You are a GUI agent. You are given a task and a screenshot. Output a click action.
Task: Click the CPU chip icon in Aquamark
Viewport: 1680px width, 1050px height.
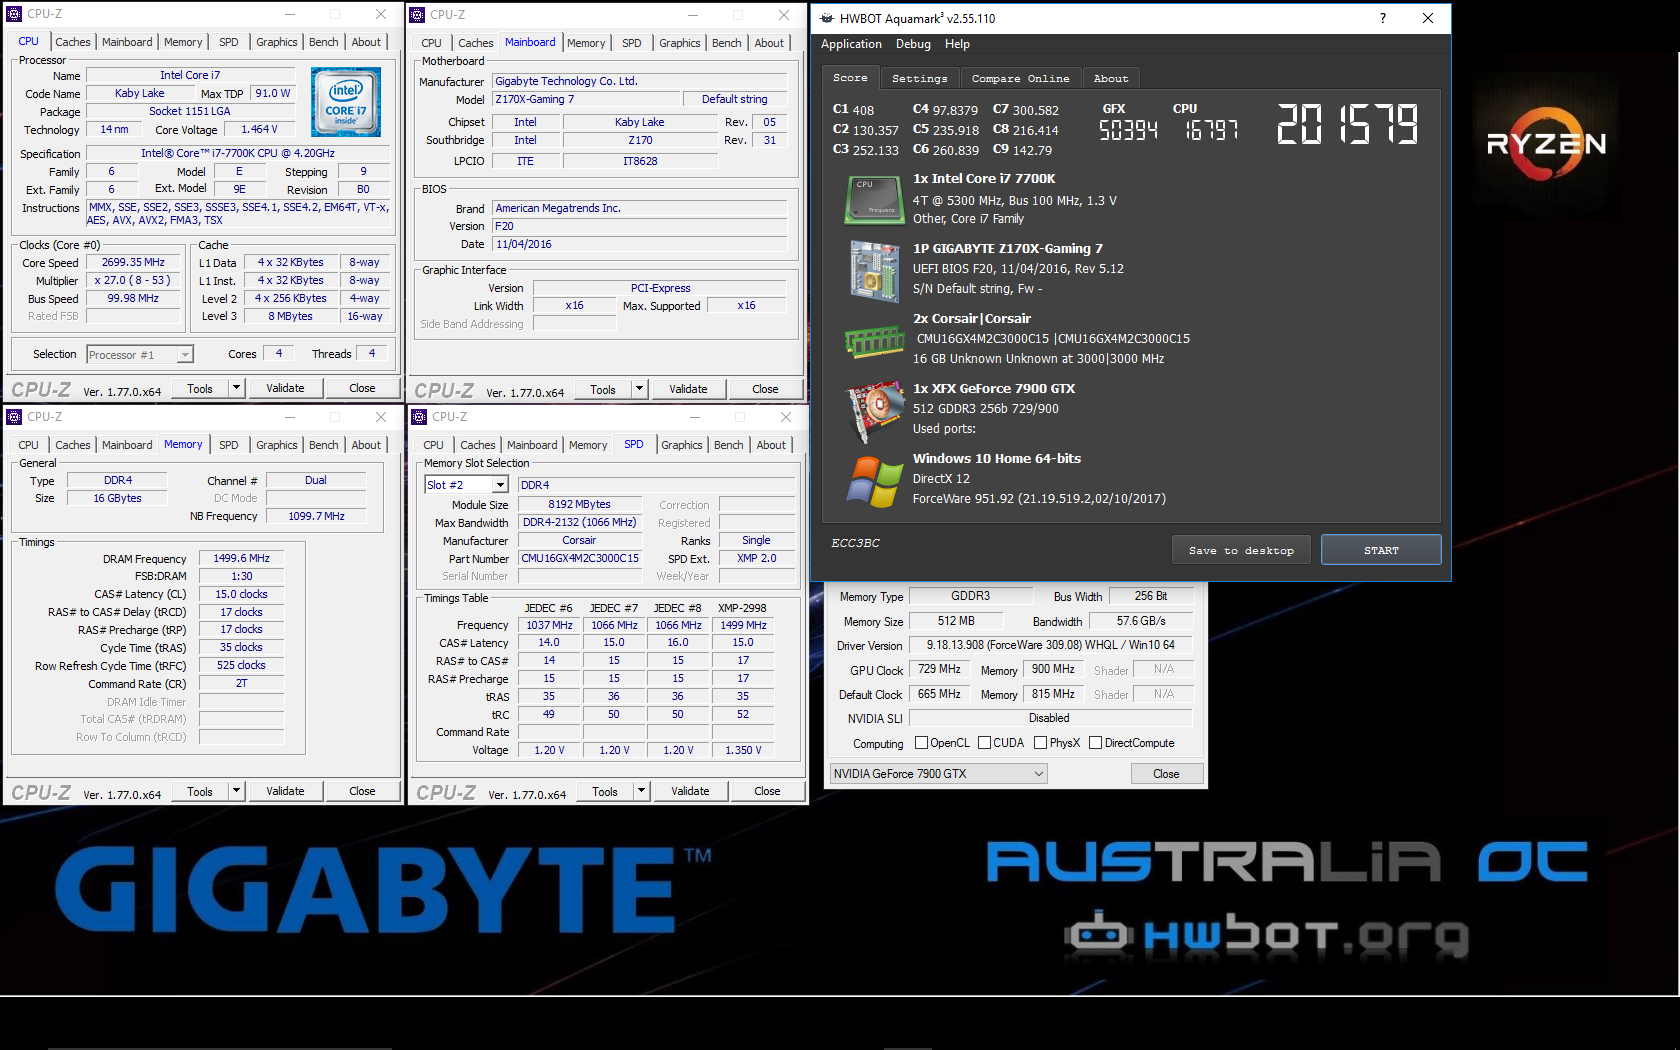point(875,199)
